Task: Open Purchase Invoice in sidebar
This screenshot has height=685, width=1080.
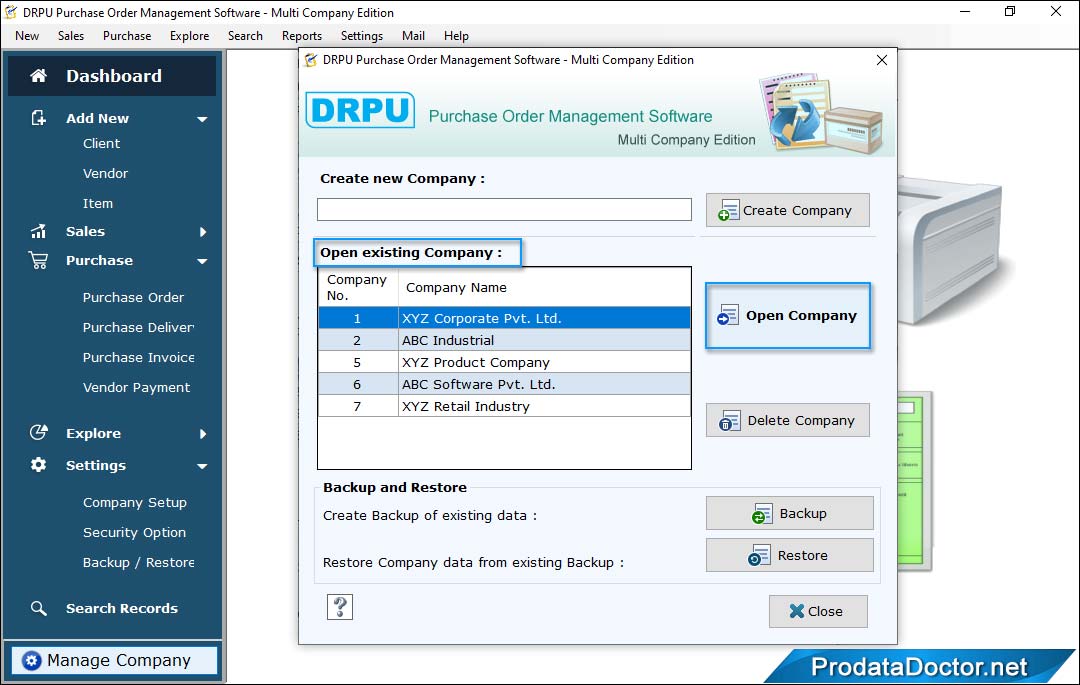Action: 138,357
